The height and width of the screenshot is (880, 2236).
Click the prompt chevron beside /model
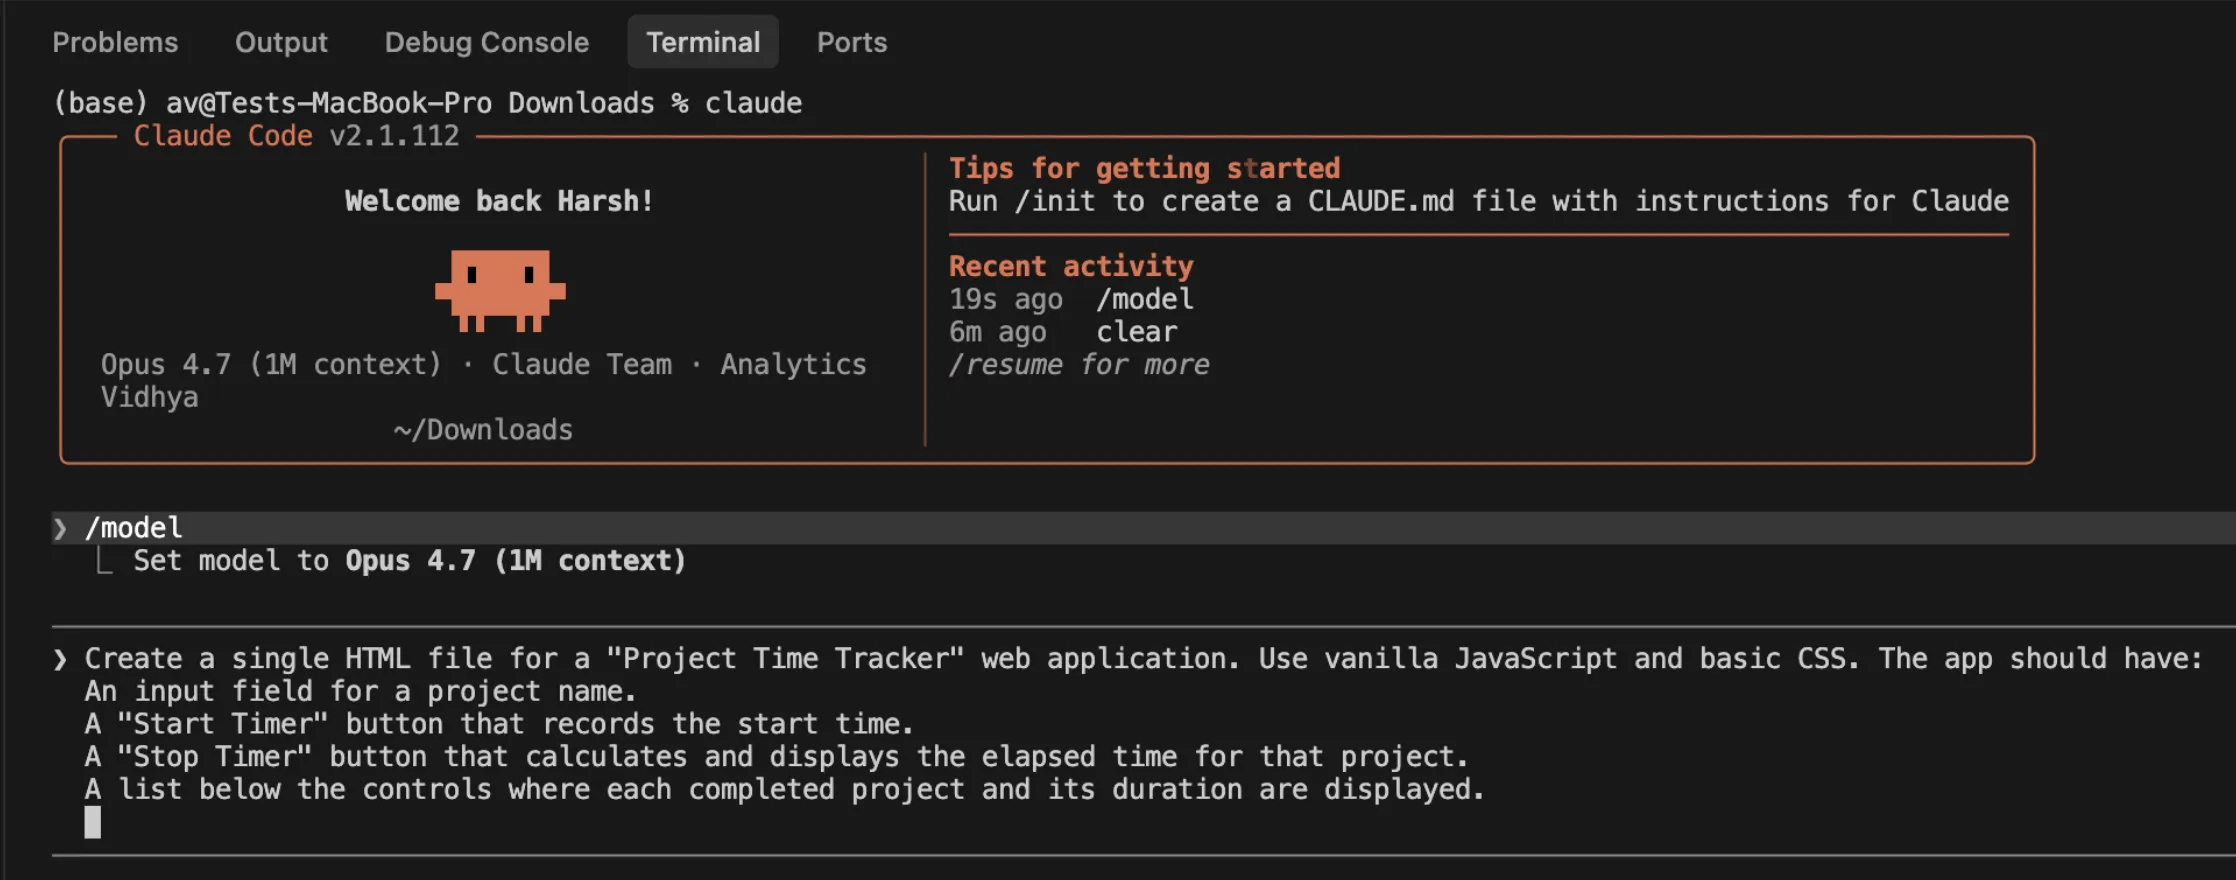[61, 528]
